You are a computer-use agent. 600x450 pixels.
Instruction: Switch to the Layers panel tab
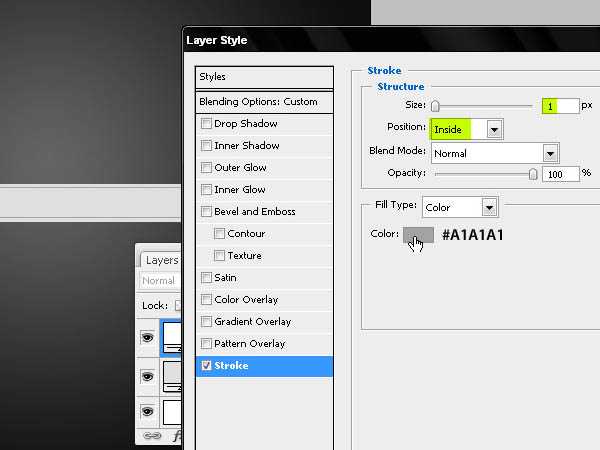click(161, 260)
